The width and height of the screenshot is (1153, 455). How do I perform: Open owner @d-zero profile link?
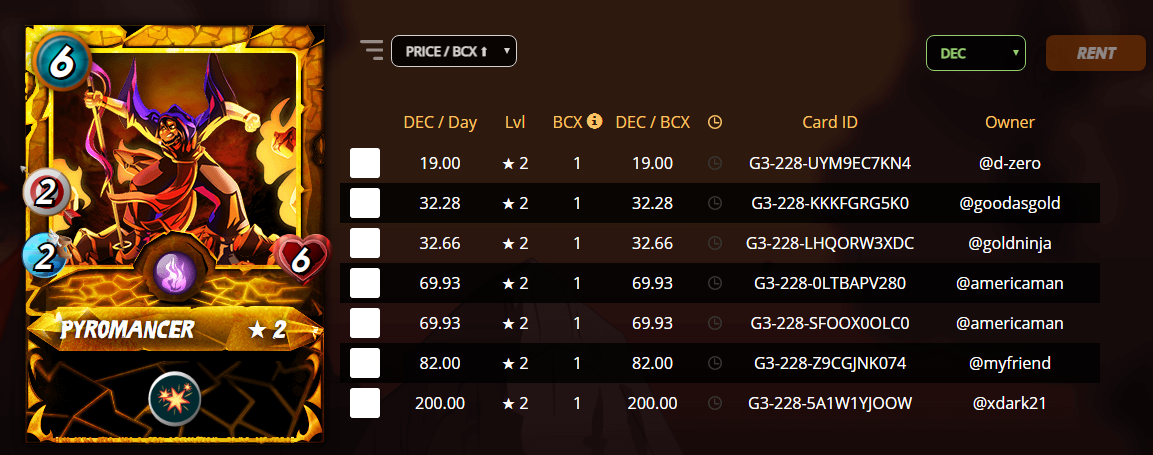tap(1010, 163)
